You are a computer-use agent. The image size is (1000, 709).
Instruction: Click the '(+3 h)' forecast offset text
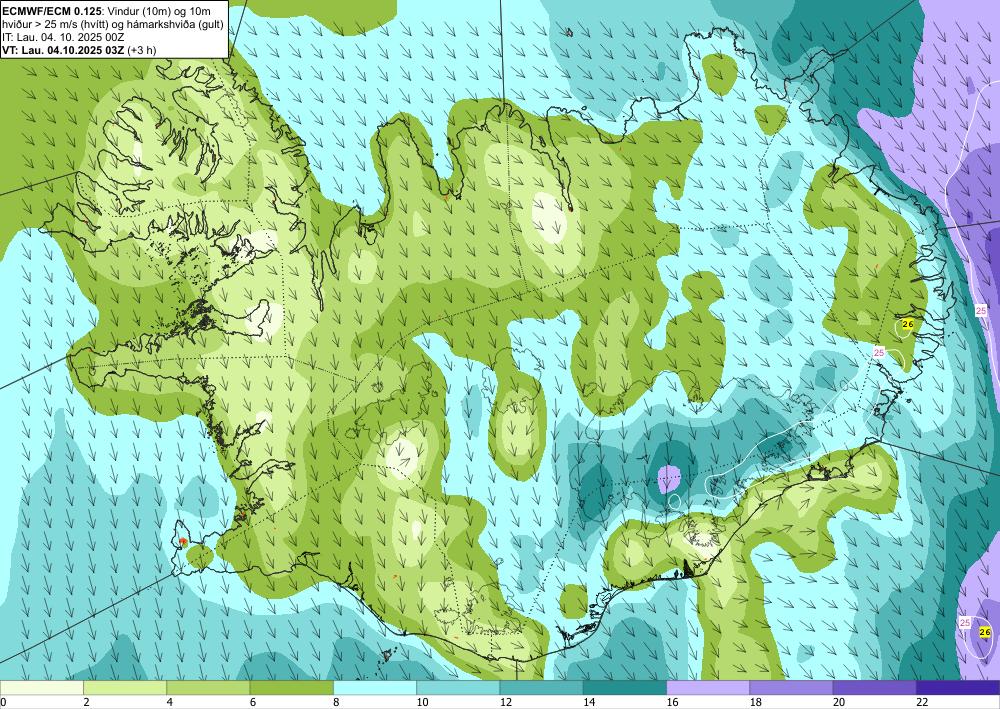[142, 50]
